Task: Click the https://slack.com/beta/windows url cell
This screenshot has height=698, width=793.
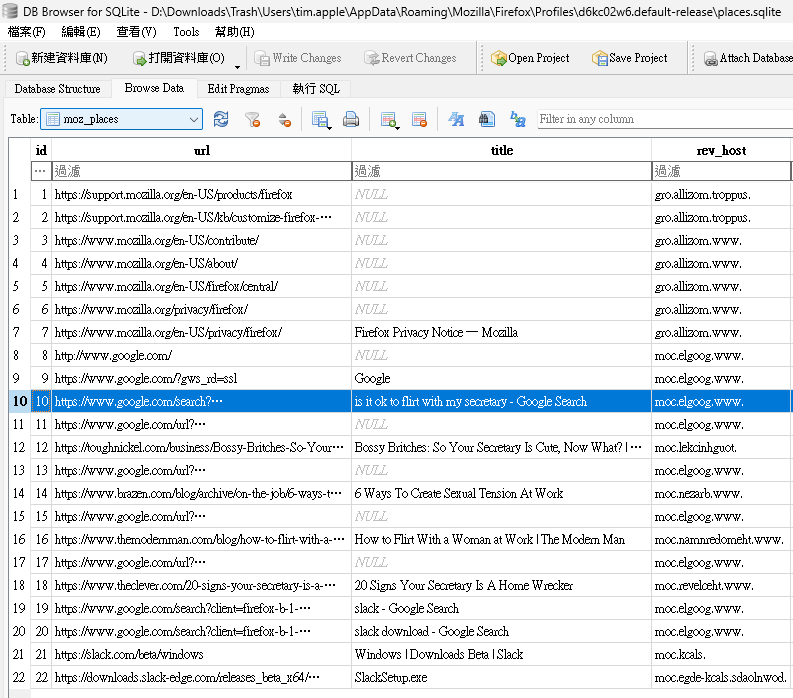Action: [201, 654]
